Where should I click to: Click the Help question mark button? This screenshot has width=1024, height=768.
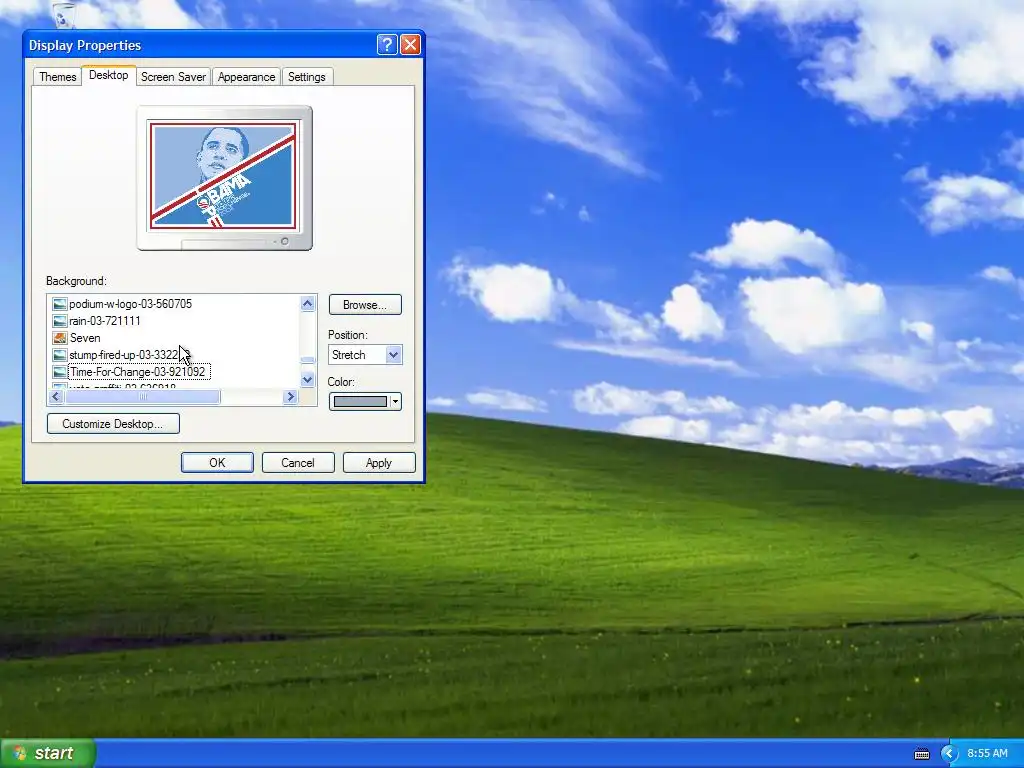tap(387, 44)
